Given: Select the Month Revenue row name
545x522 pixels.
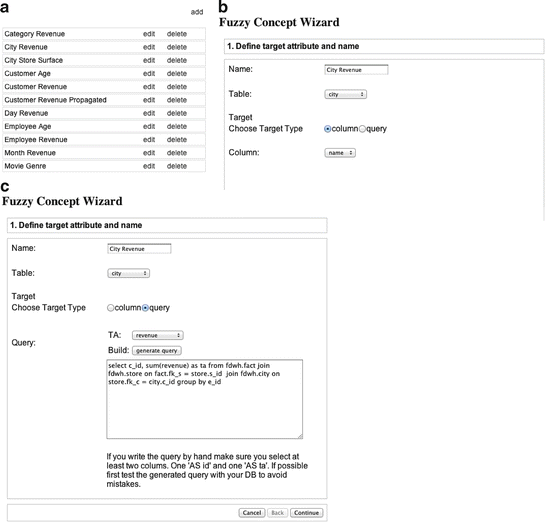Looking at the screenshot, I should click(30, 153).
